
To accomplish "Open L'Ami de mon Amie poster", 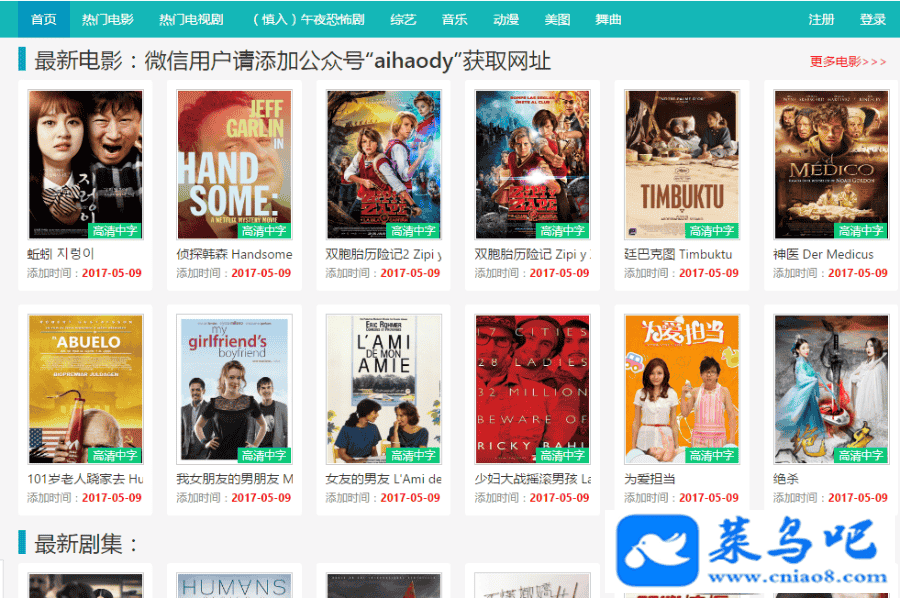I will tap(383, 389).
